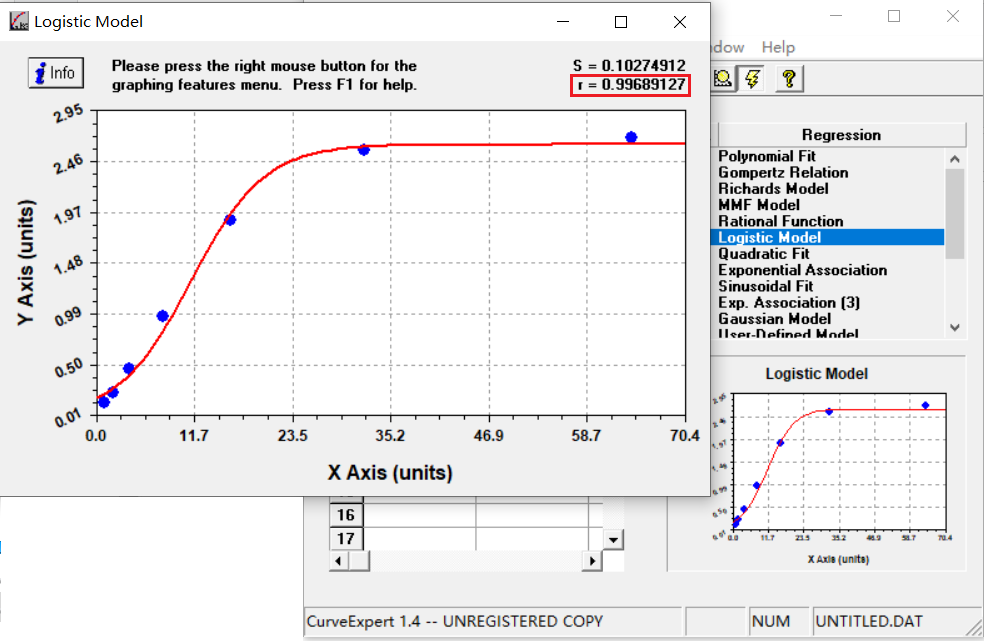Run CurveFinder using the lightning bolt icon
This screenshot has height=641, width=989.
753,78
